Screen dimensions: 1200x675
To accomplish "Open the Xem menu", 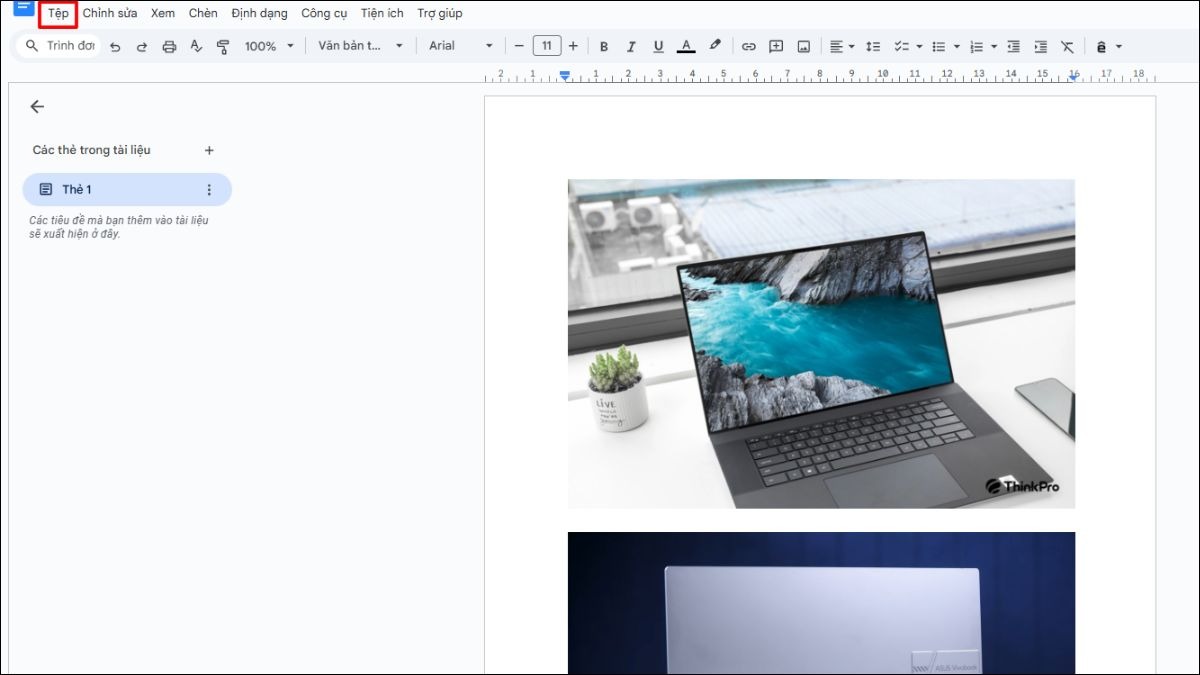I will tap(163, 14).
